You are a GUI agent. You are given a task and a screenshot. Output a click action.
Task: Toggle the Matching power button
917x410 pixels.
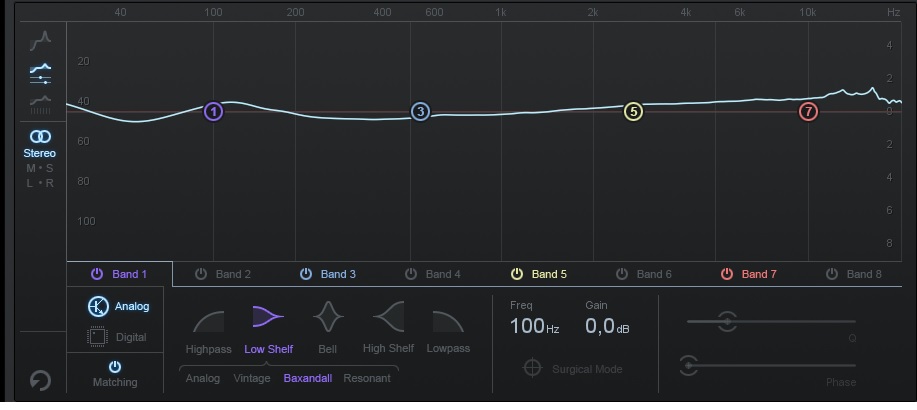tap(115, 367)
